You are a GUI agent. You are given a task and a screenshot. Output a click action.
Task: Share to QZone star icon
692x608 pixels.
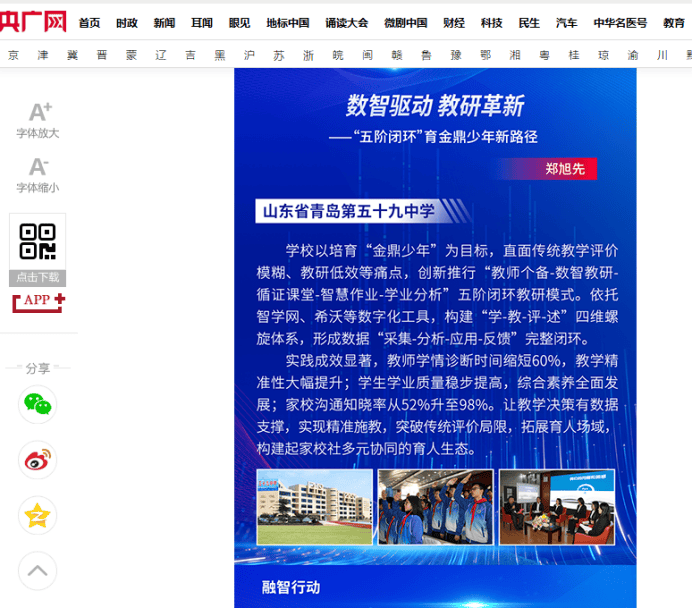coord(38,515)
